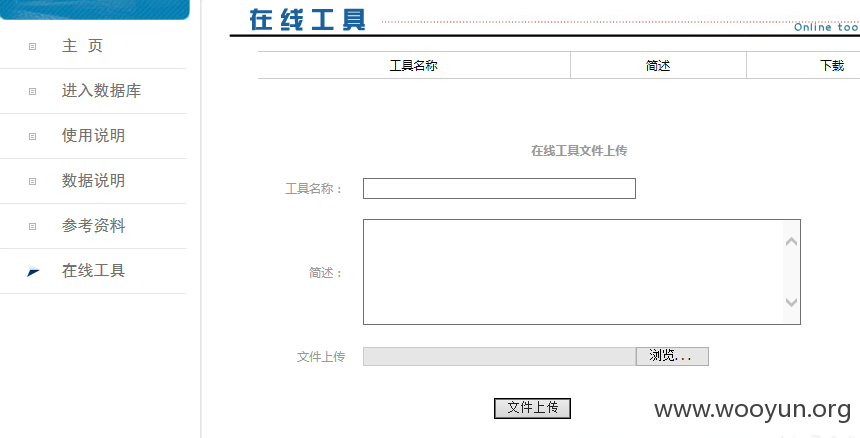Click the 在线工具 page title
The height and width of the screenshot is (438, 860).
coord(308,20)
